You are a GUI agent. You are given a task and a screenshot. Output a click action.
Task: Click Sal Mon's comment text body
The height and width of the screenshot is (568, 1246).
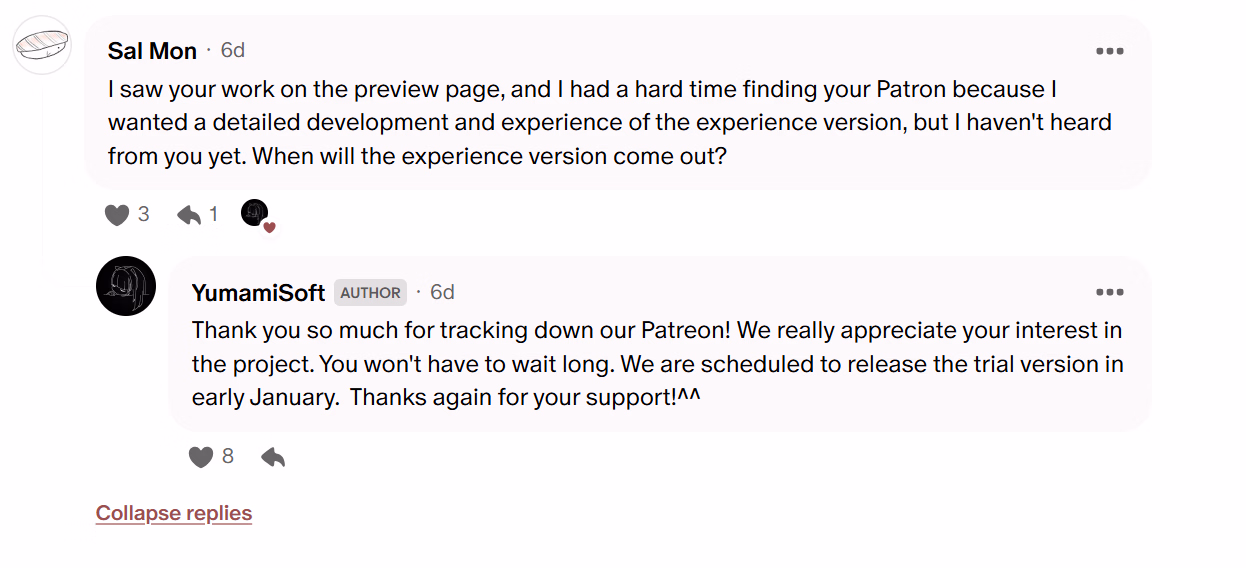click(610, 123)
